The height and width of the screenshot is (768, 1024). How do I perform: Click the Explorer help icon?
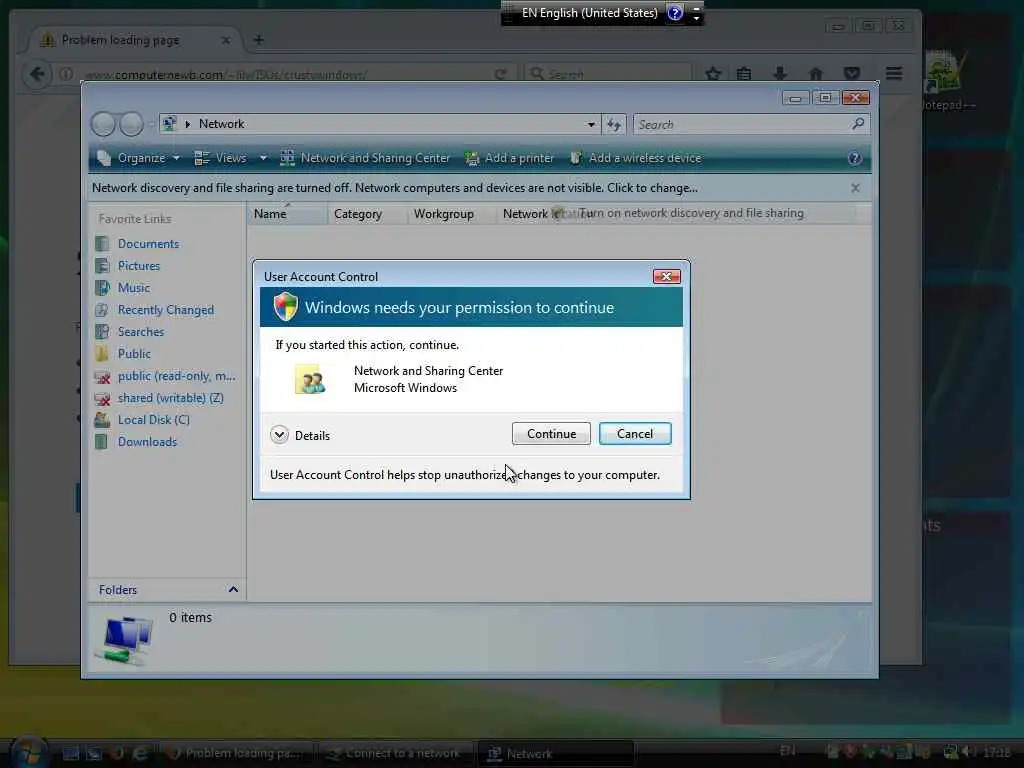click(854, 158)
